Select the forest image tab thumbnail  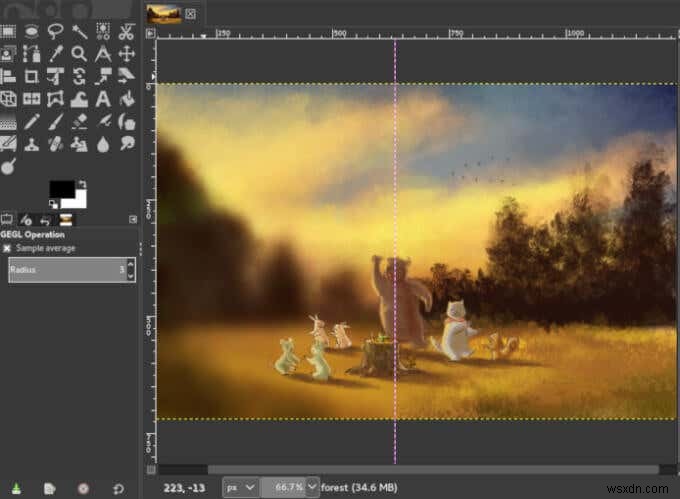[x=163, y=14]
